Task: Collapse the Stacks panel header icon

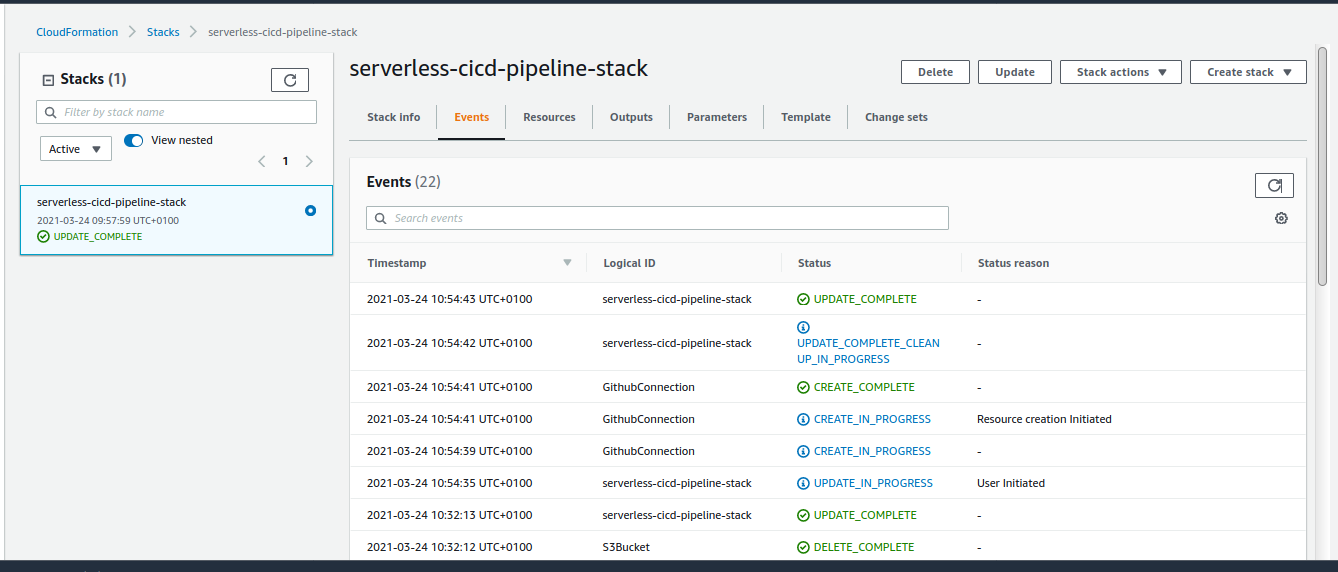Action: pyautogui.click(x=47, y=80)
